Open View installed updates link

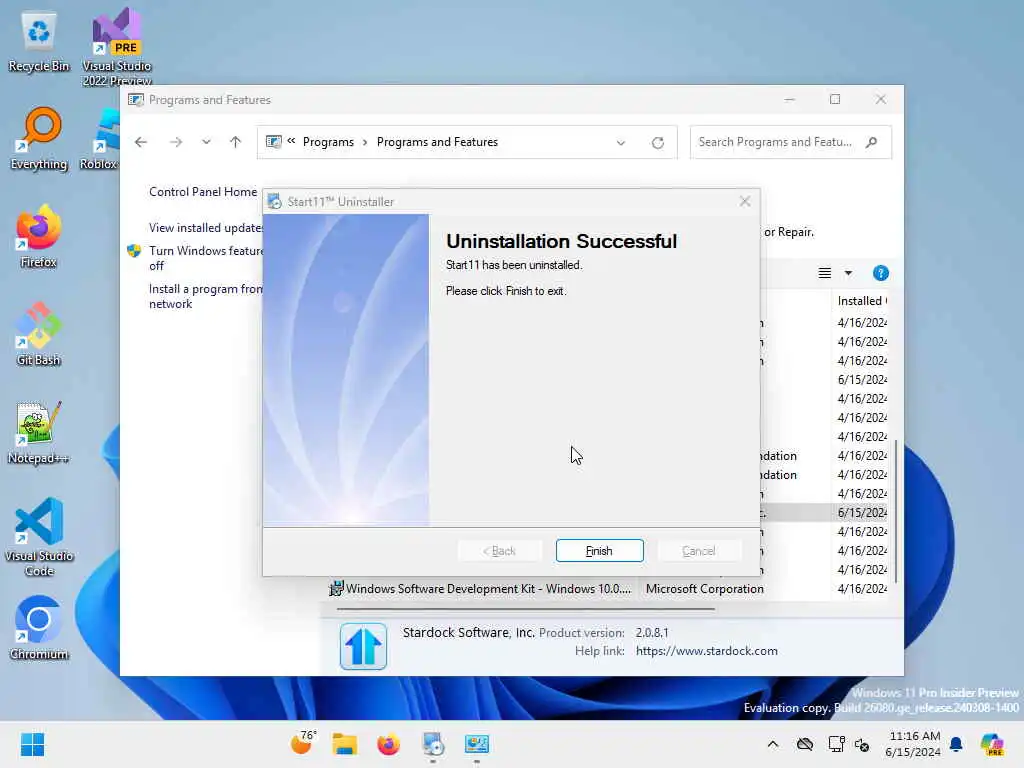tap(206, 227)
